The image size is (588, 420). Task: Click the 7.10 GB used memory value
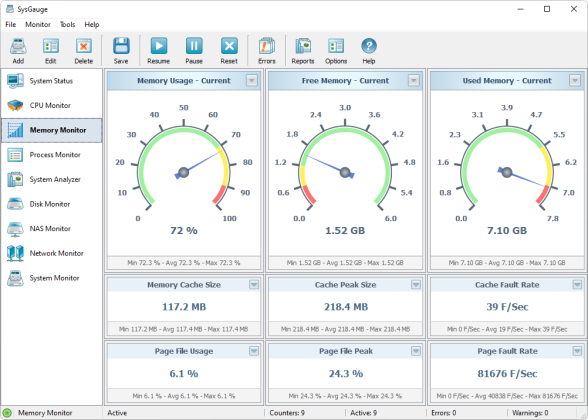pyautogui.click(x=507, y=230)
